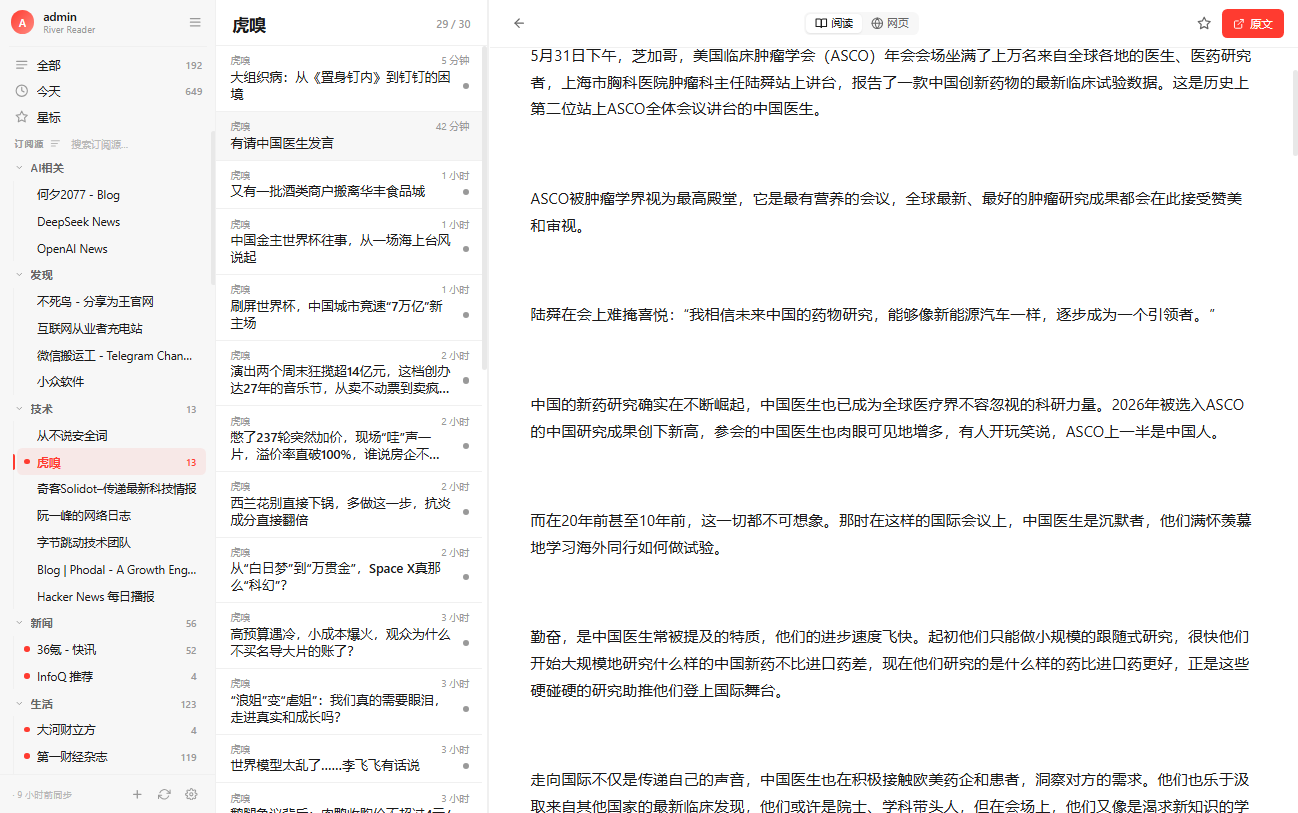Open the 阮一峰的网络日志 feed
This screenshot has height=813, width=1298.
pos(108,516)
